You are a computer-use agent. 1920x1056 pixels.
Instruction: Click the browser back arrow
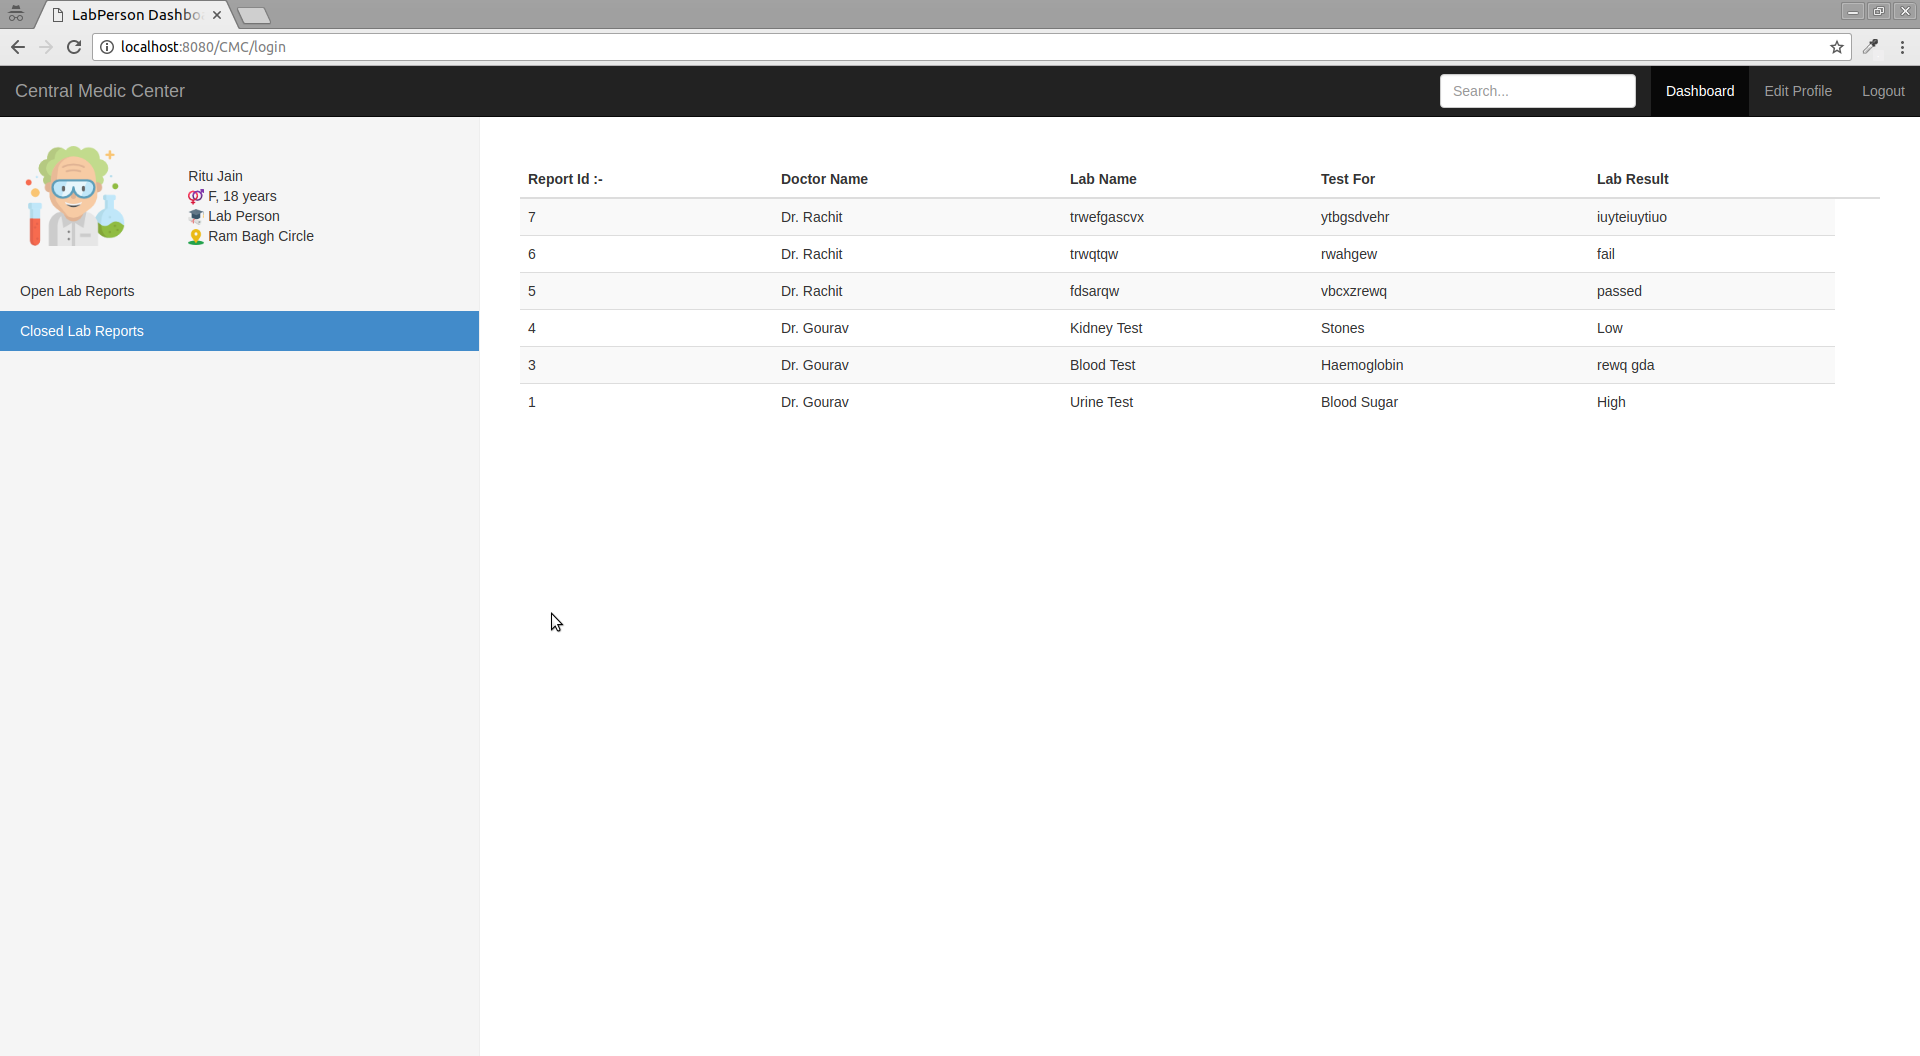[x=18, y=47]
